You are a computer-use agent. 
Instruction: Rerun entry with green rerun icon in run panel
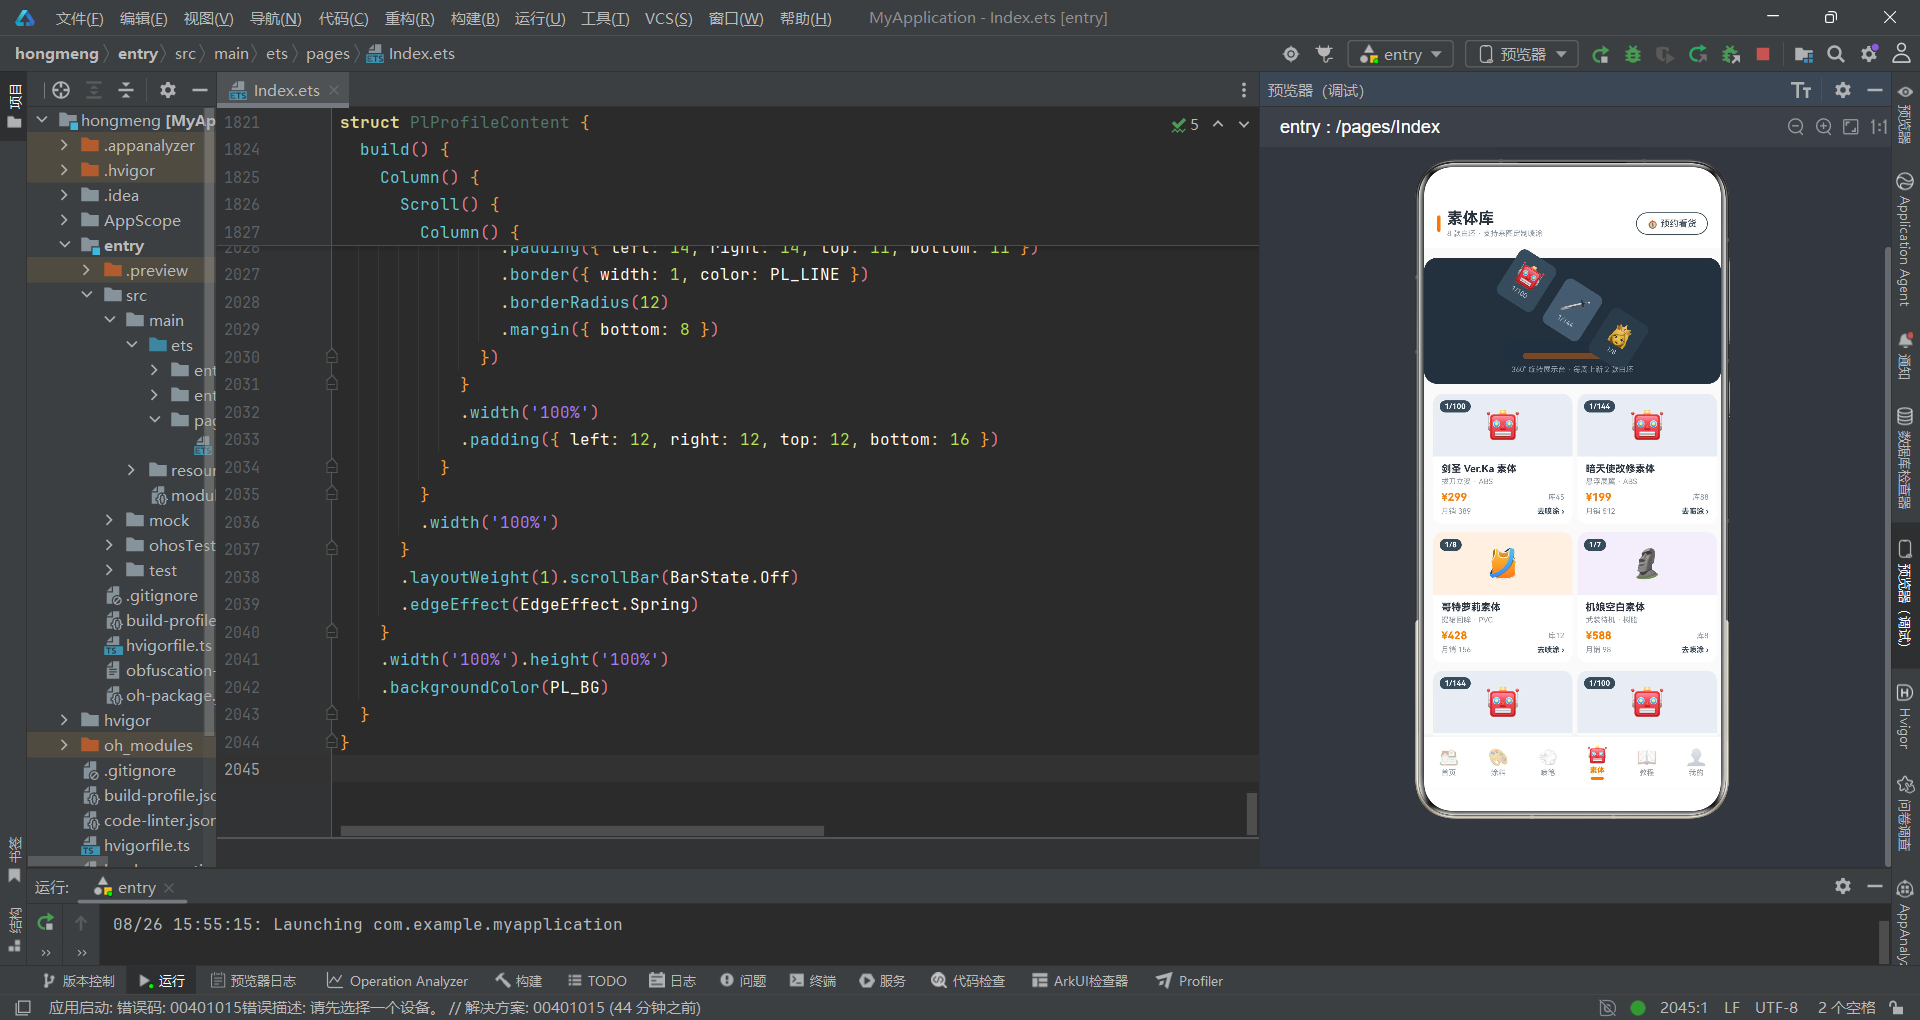tap(46, 922)
